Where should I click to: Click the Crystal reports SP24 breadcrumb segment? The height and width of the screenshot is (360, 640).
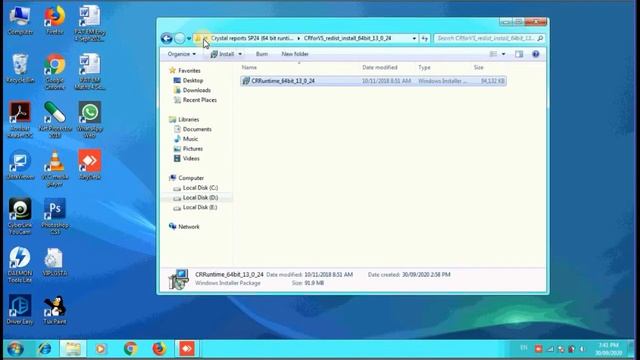252,38
